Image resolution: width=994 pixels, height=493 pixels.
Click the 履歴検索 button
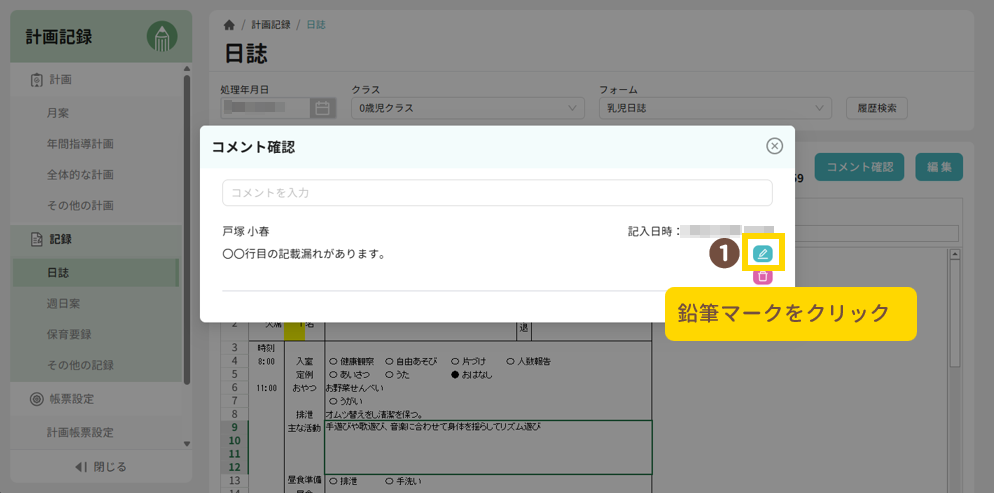[x=877, y=108]
